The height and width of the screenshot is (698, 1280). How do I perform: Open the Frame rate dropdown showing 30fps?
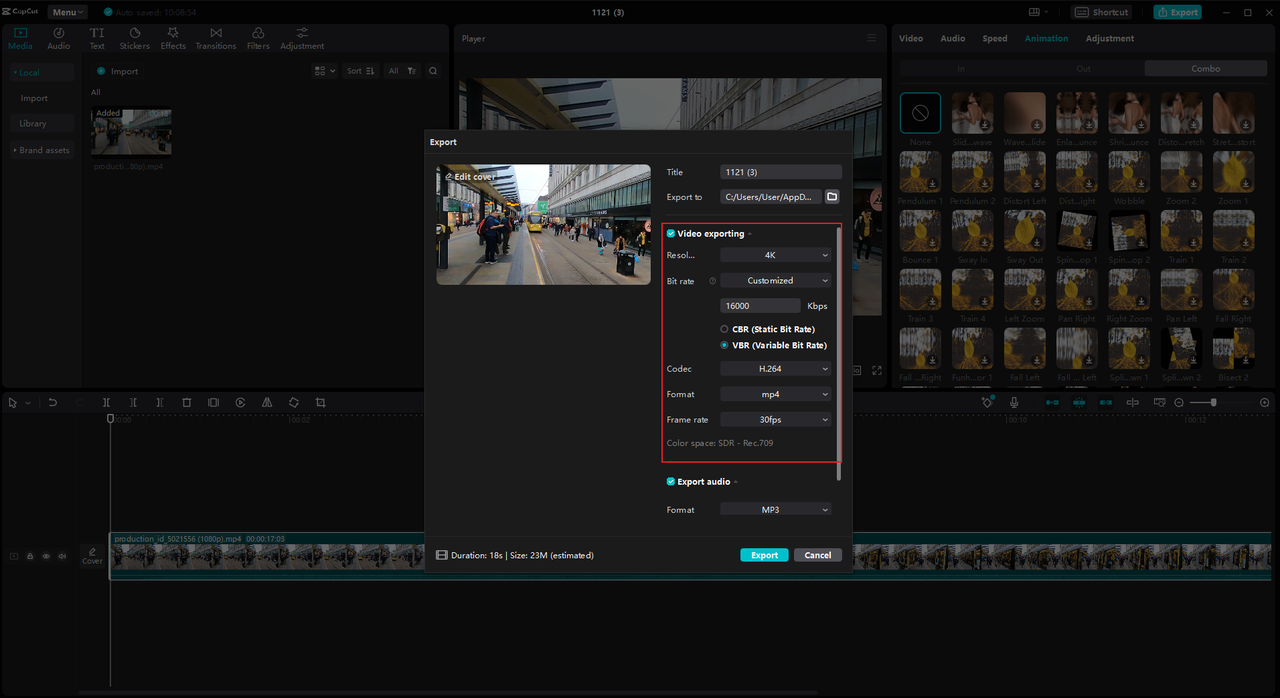click(x=776, y=420)
